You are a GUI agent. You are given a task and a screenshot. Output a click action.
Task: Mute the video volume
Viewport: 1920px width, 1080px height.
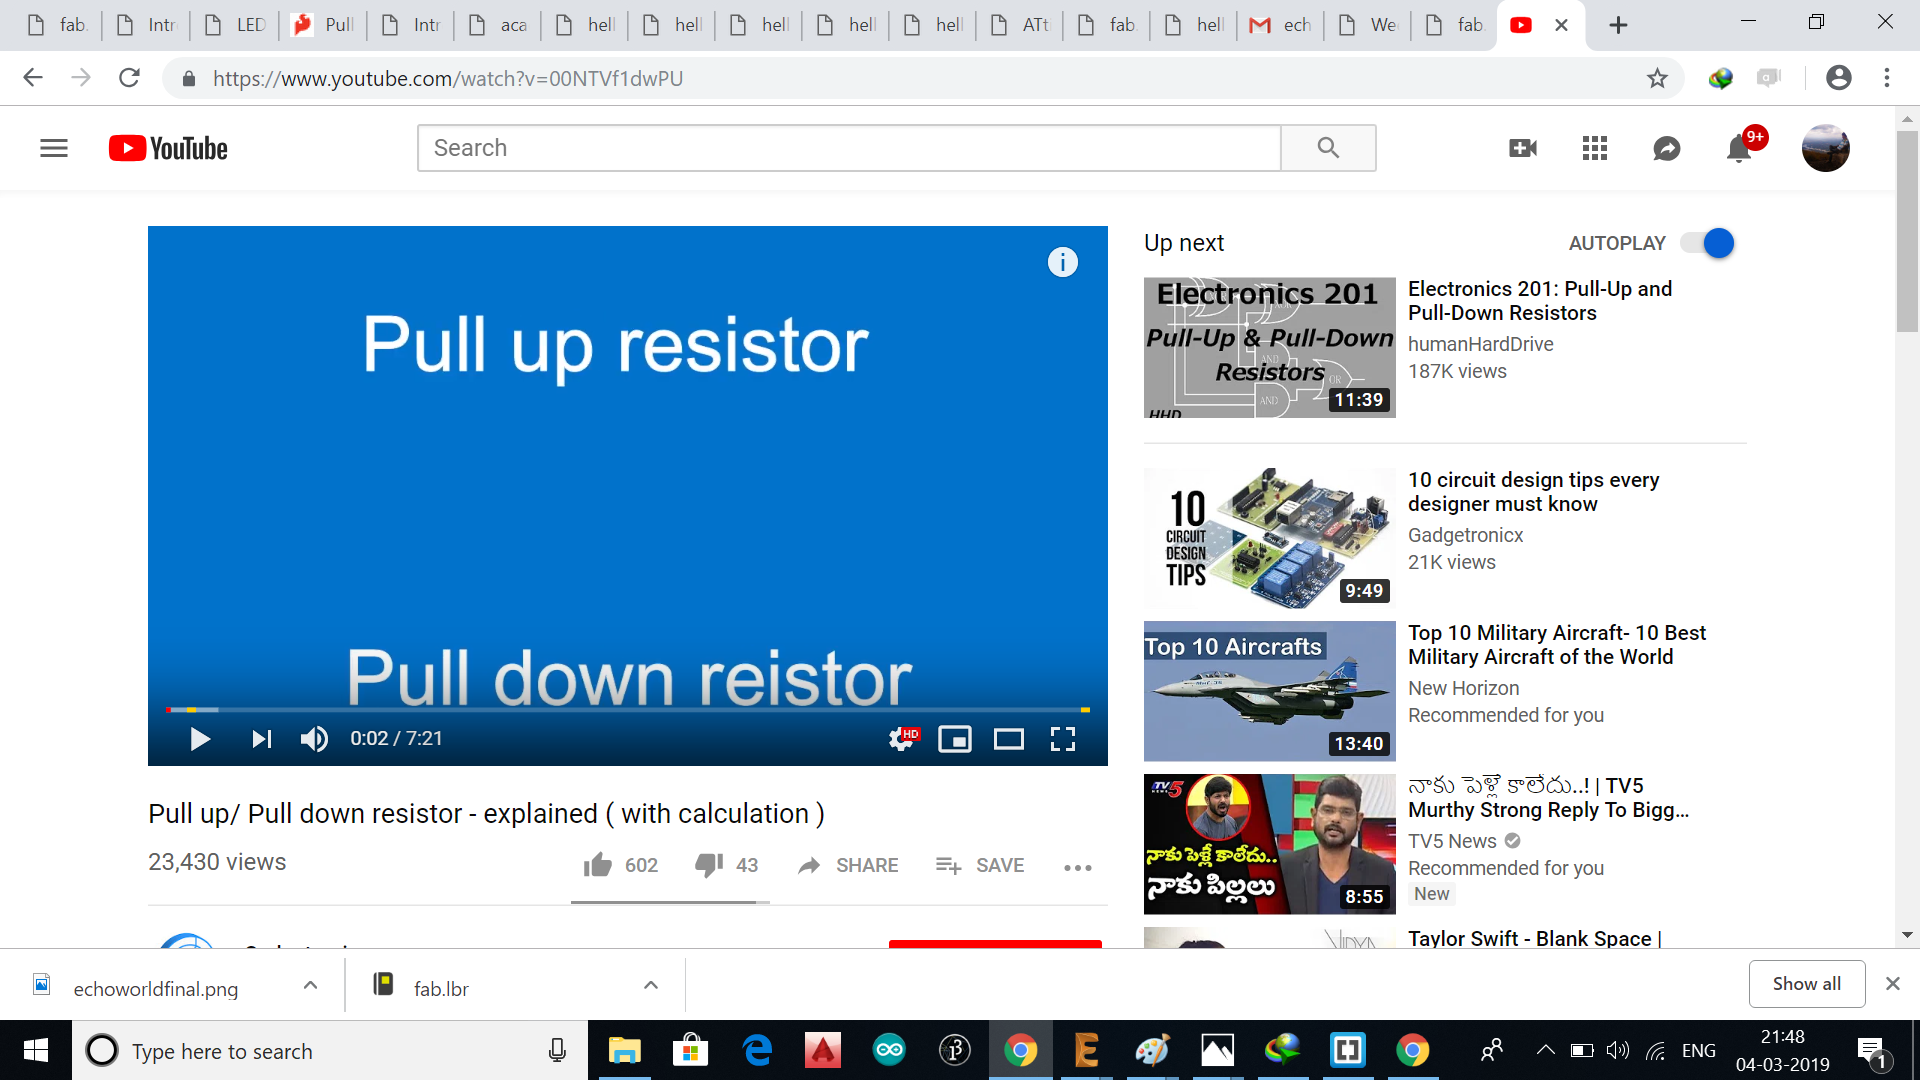pos(314,739)
